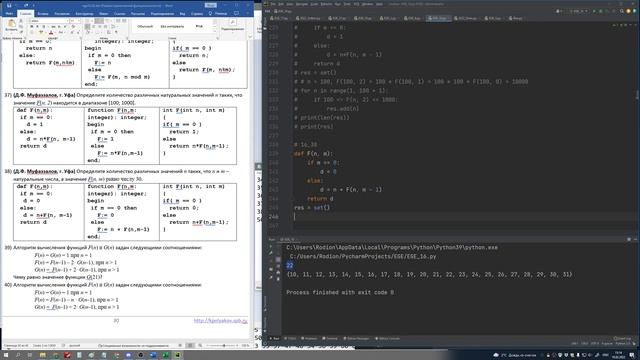
Task: Open the Python Packages tool window
Action: click(x=356, y=338)
